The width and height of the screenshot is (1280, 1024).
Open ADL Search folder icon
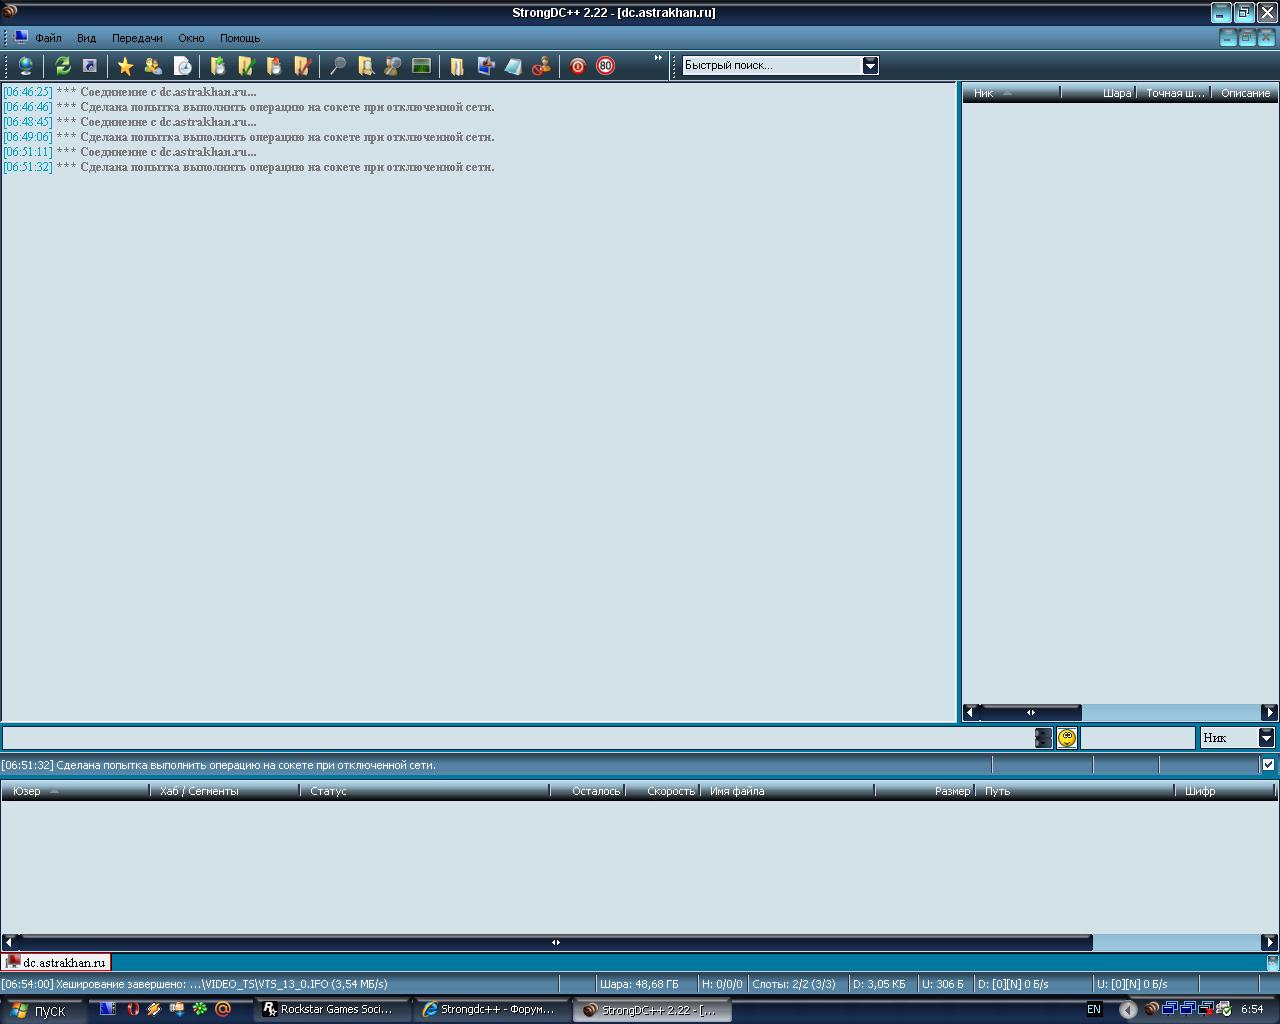tap(366, 66)
